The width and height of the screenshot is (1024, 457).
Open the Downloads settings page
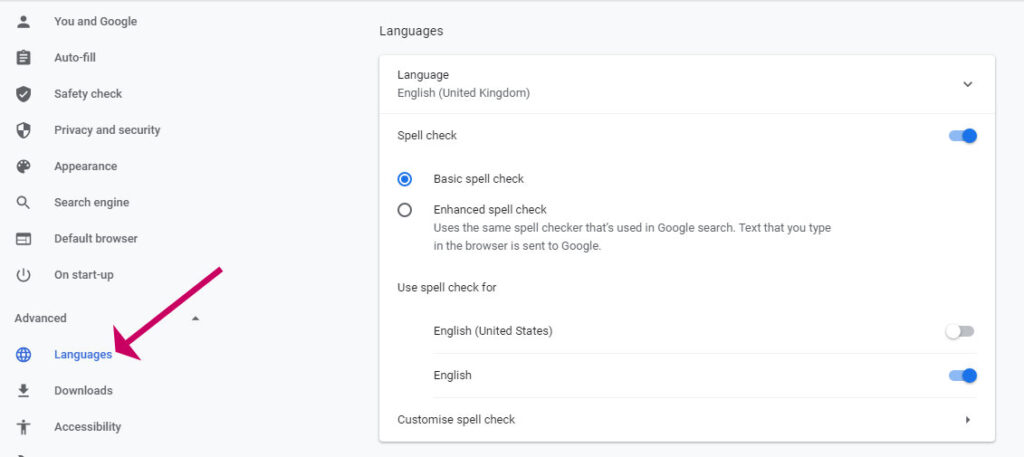pyautogui.click(x=84, y=390)
